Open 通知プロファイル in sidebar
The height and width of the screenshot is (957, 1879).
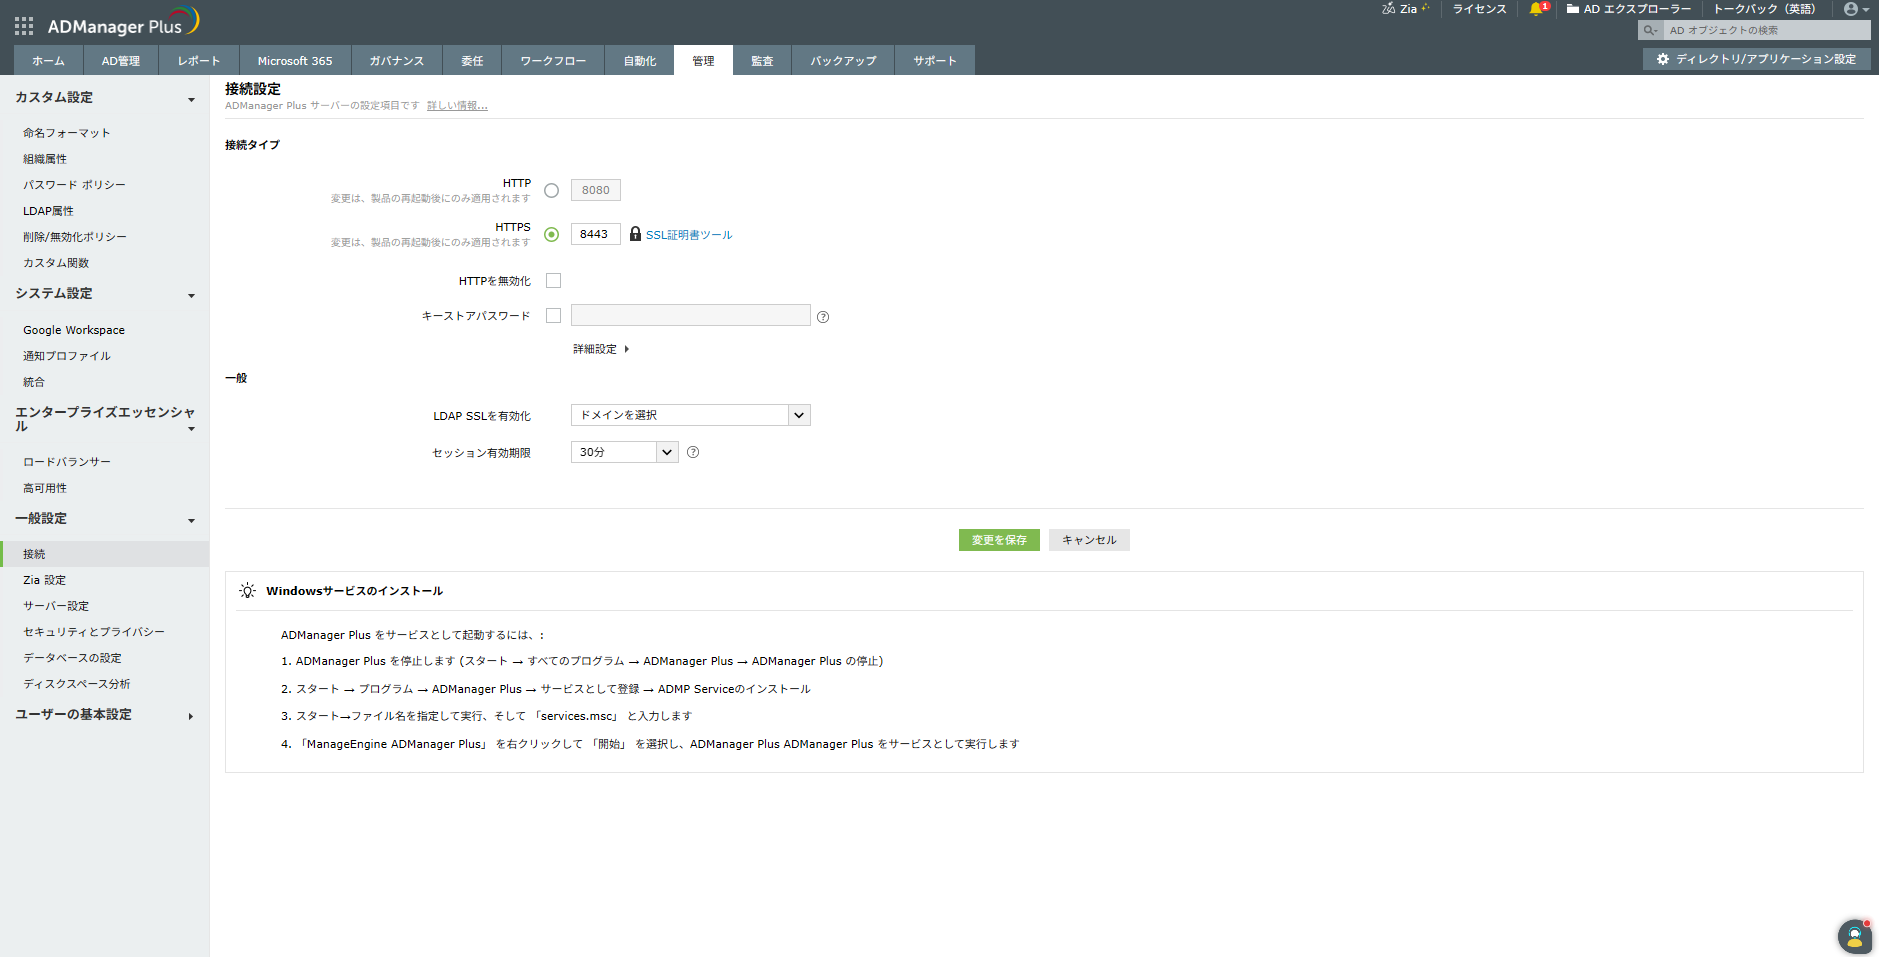pyautogui.click(x=67, y=356)
